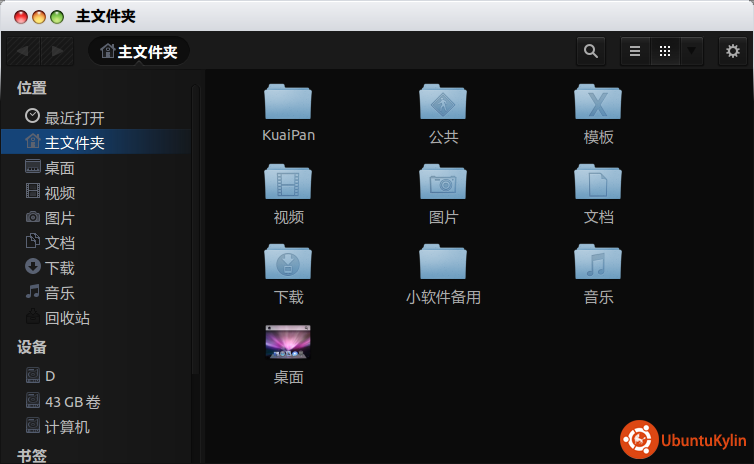Open the 43 GB 卷 volume

[x=72, y=402]
